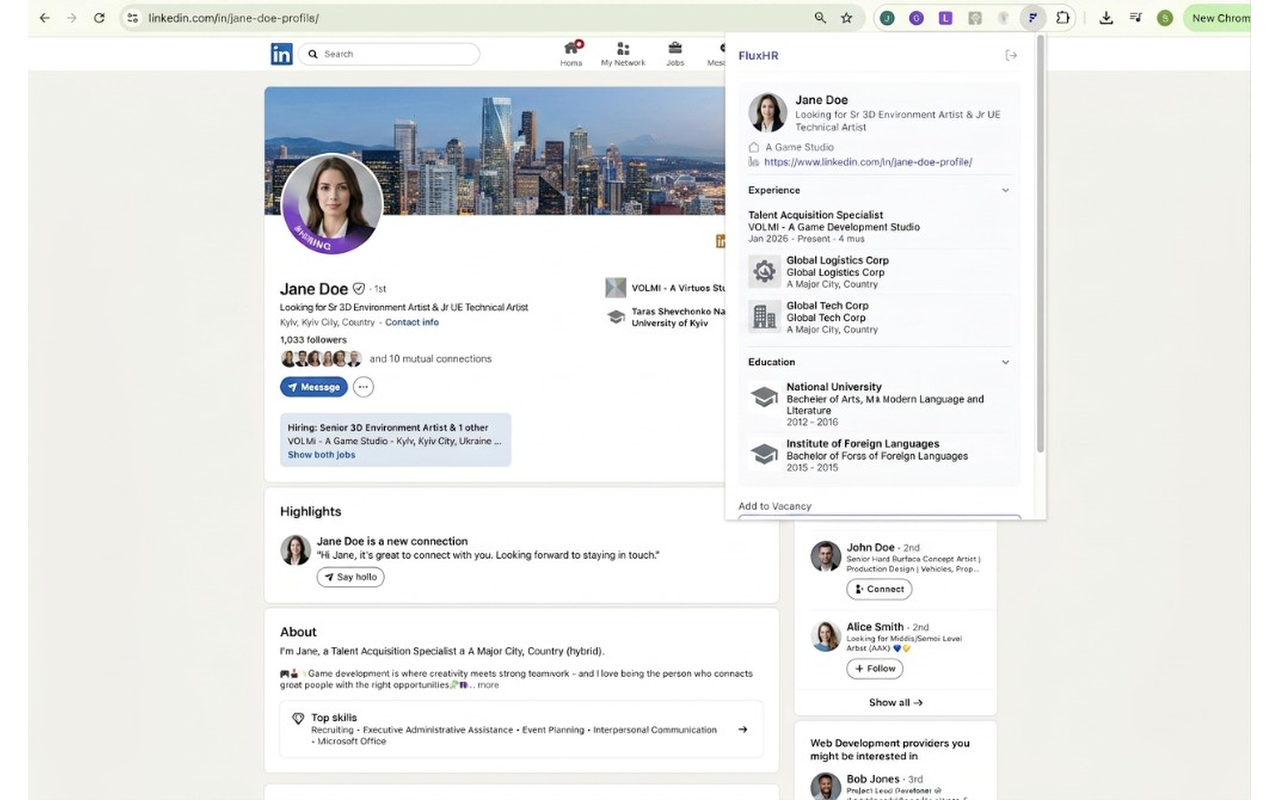Open John Doe's profile picture

(x=826, y=556)
